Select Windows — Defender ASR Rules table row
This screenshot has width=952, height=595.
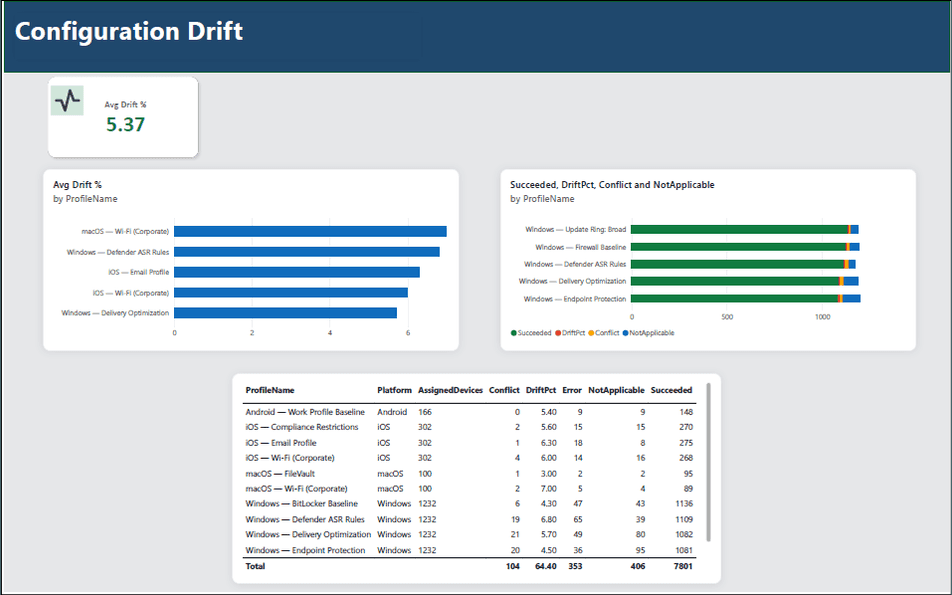[x=469, y=520]
